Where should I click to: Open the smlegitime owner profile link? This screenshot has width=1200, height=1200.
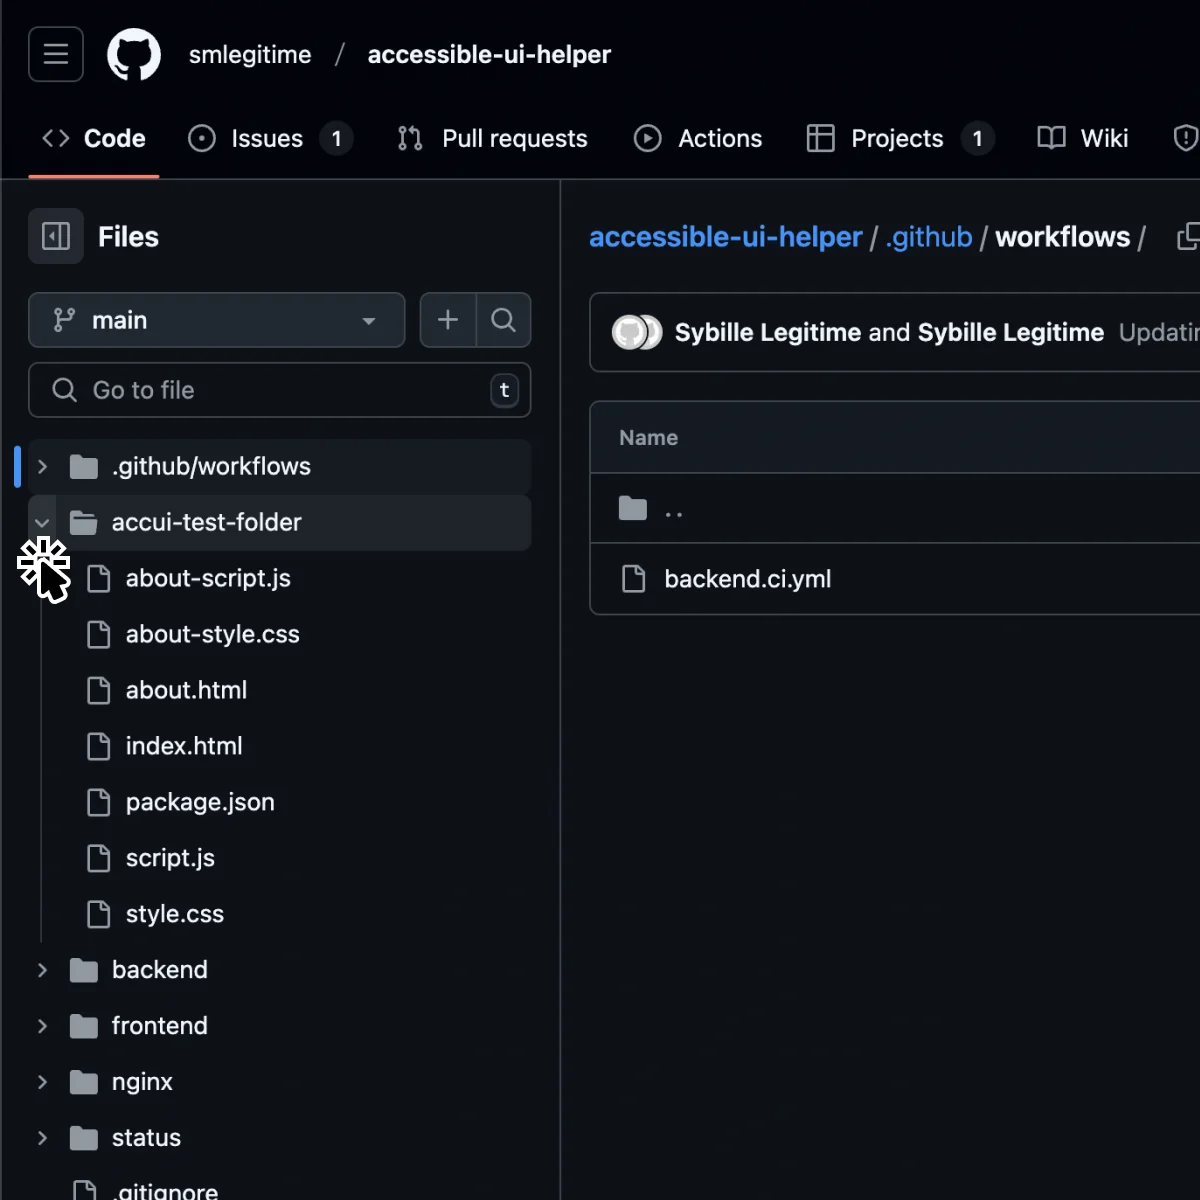[250, 55]
